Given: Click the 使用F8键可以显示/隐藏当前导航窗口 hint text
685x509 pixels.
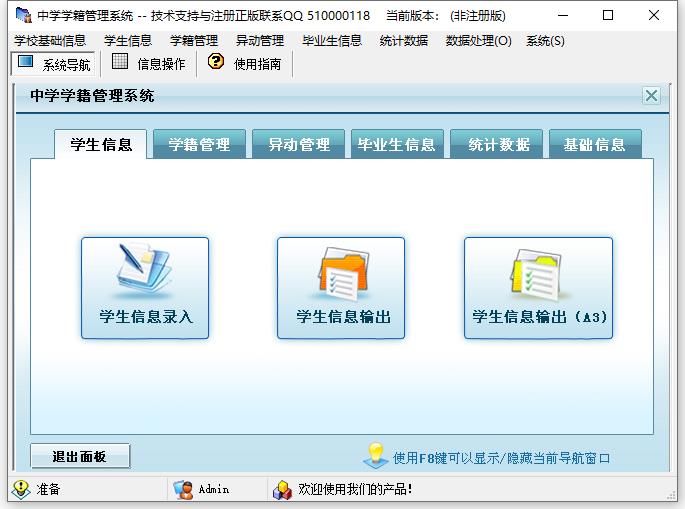Looking at the screenshot, I should pyautogui.click(x=501, y=458).
